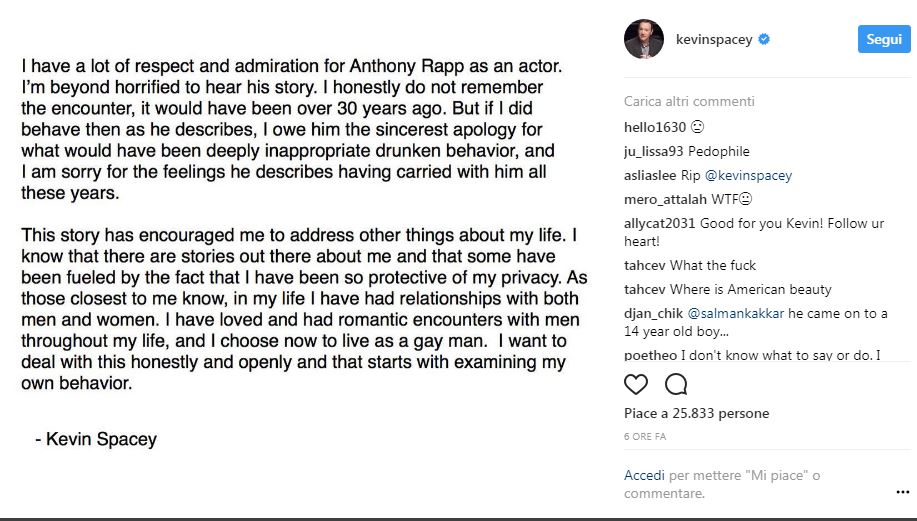Click the comment speech bubble icon
The height and width of the screenshot is (521, 917).
click(676, 384)
